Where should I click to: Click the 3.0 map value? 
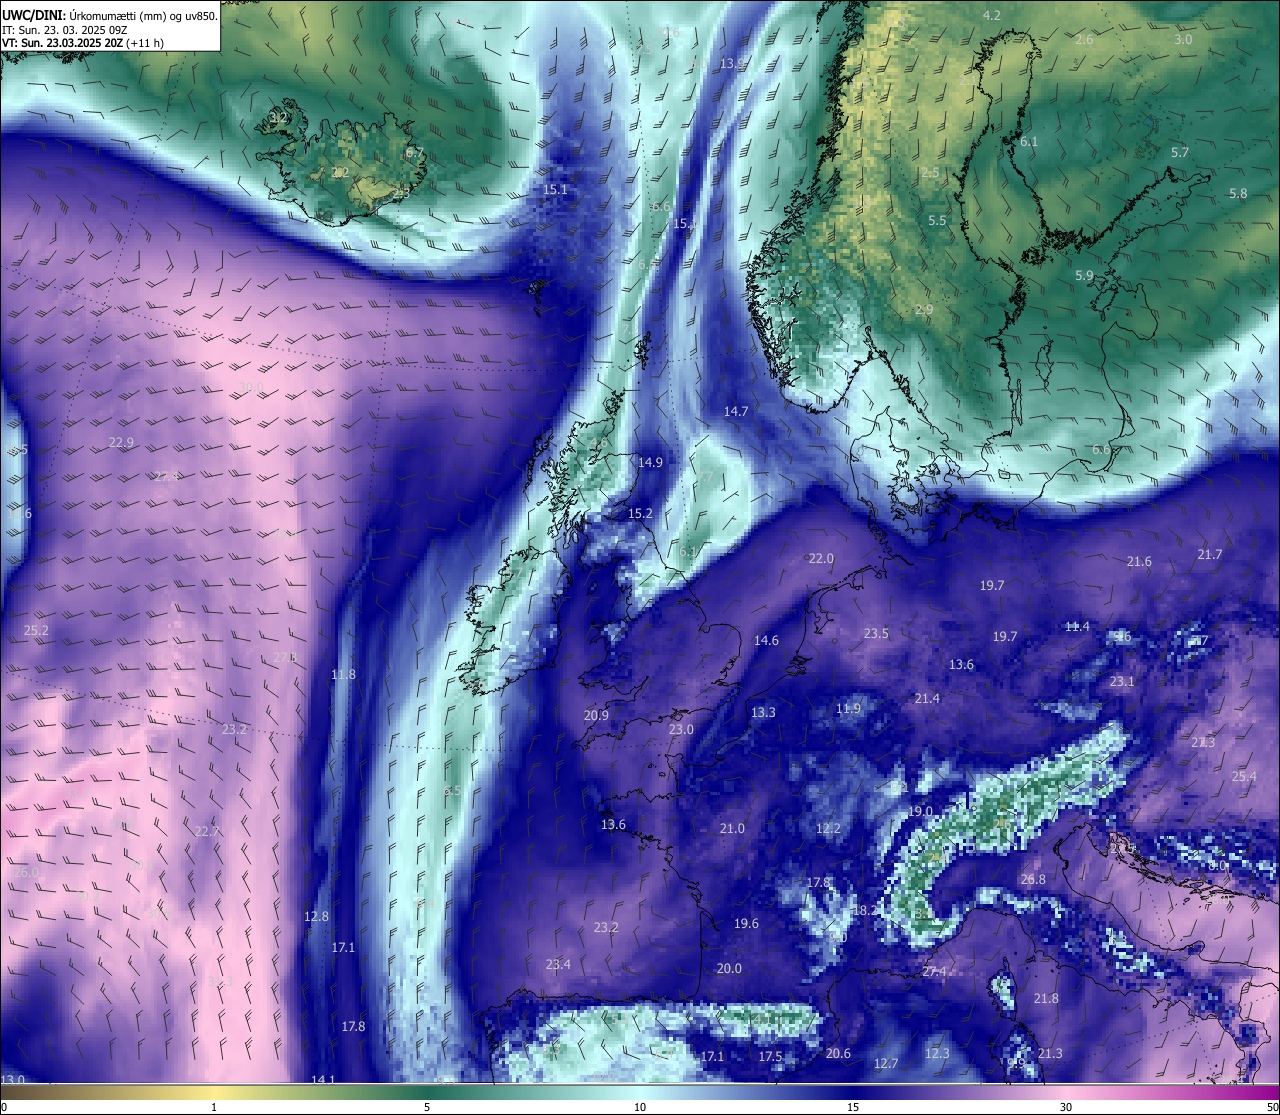(1183, 39)
